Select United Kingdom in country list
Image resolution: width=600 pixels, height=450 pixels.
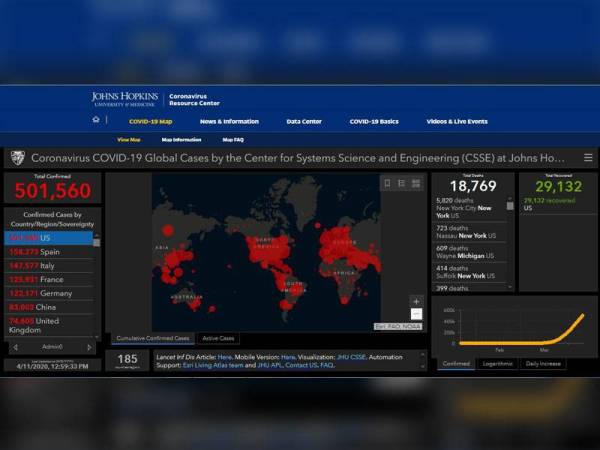(x=49, y=325)
